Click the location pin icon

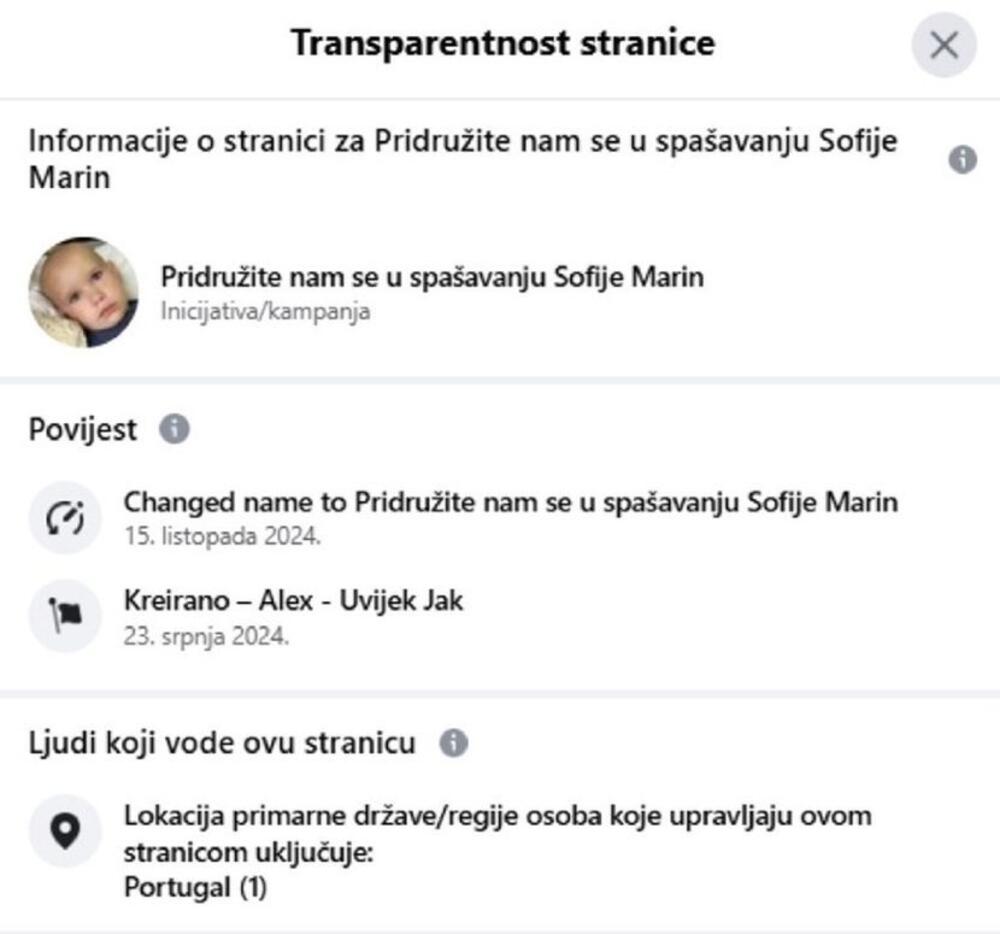pyautogui.click(x=65, y=831)
